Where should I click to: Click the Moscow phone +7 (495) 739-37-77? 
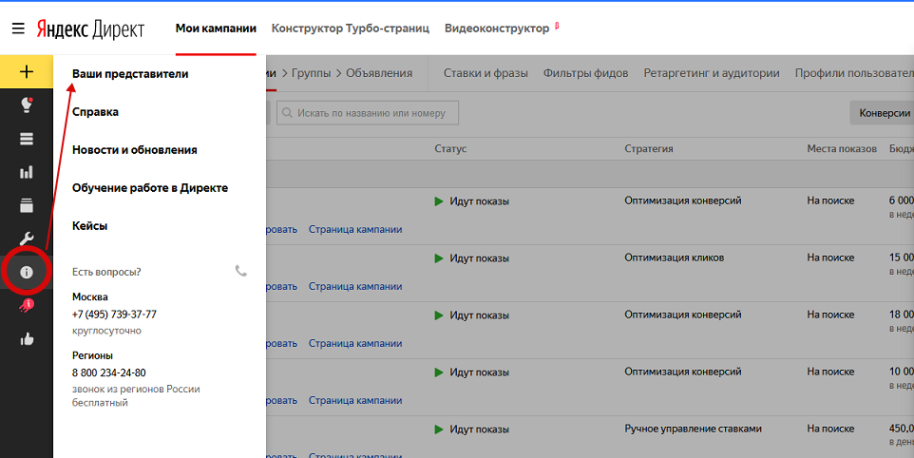coord(114,314)
